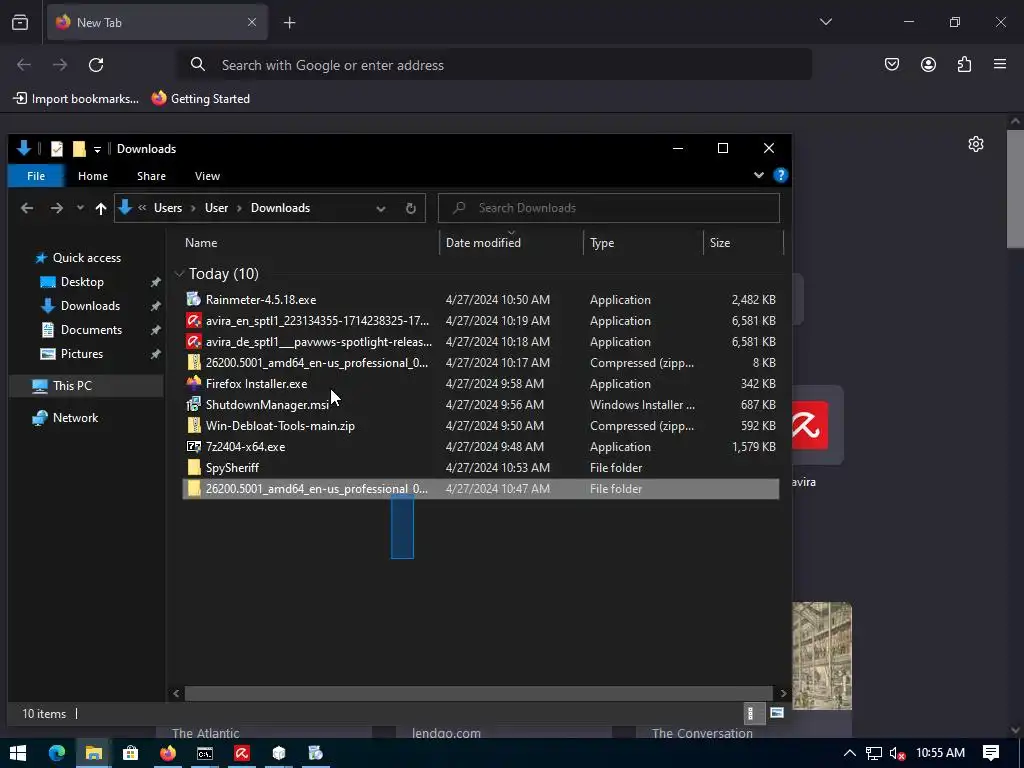The height and width of the screenshot is (768, 1024).
Task: Select the SpySheriff folder
Action: coord(481,468)
